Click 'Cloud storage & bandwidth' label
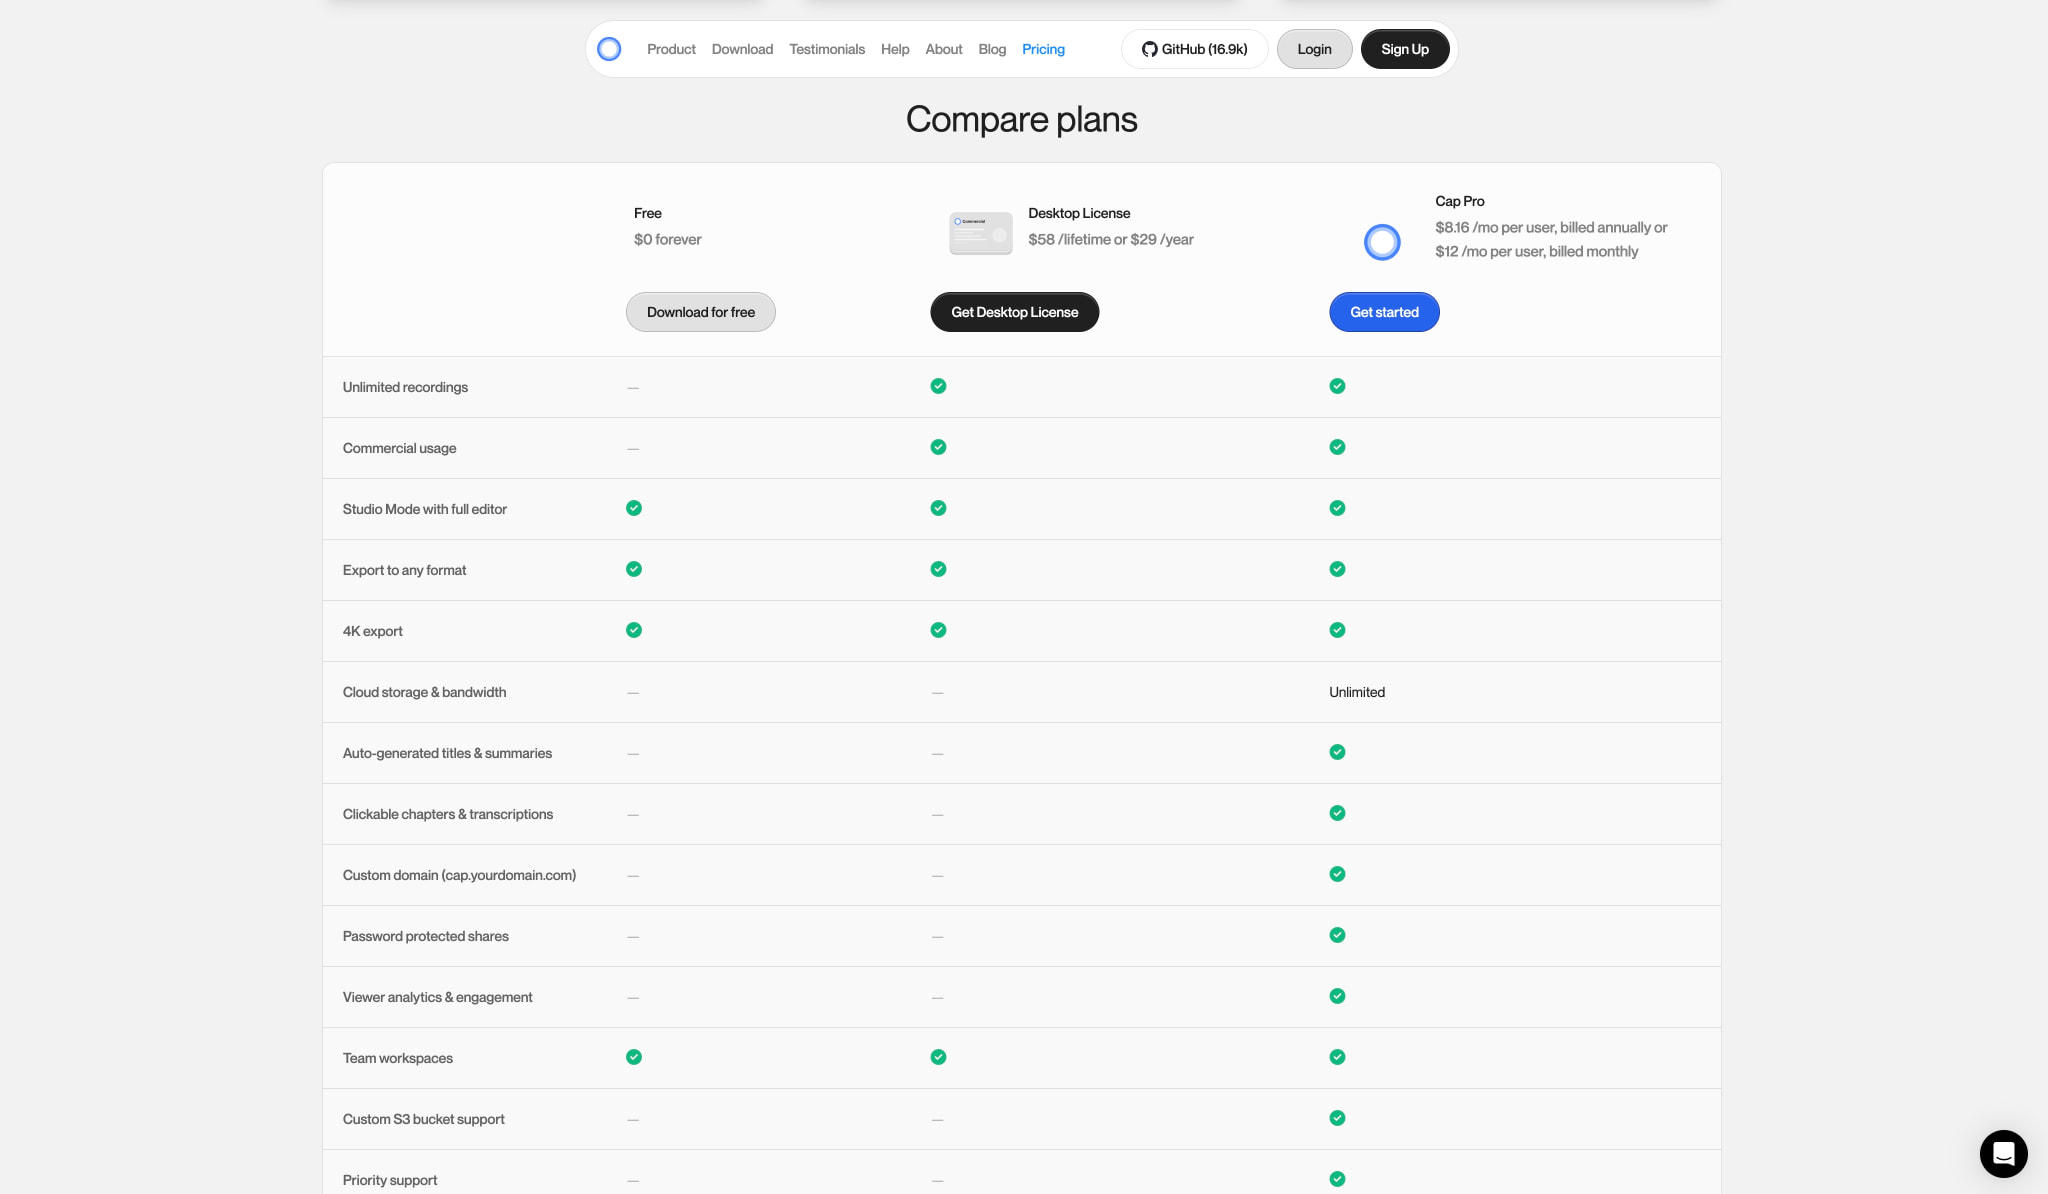This screenshot has height=1194, width=2048. [x=424, y=692]
